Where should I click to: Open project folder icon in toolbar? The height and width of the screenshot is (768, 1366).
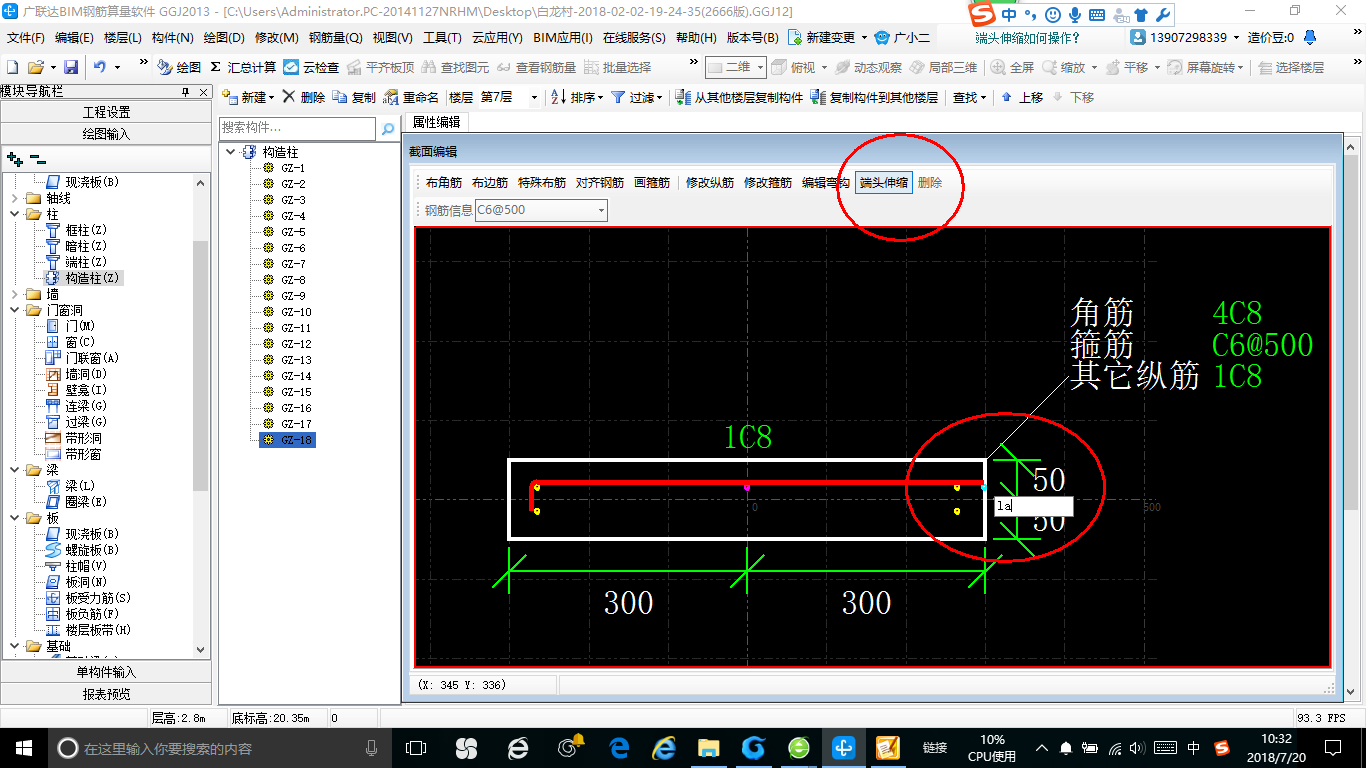coord(36,67)
